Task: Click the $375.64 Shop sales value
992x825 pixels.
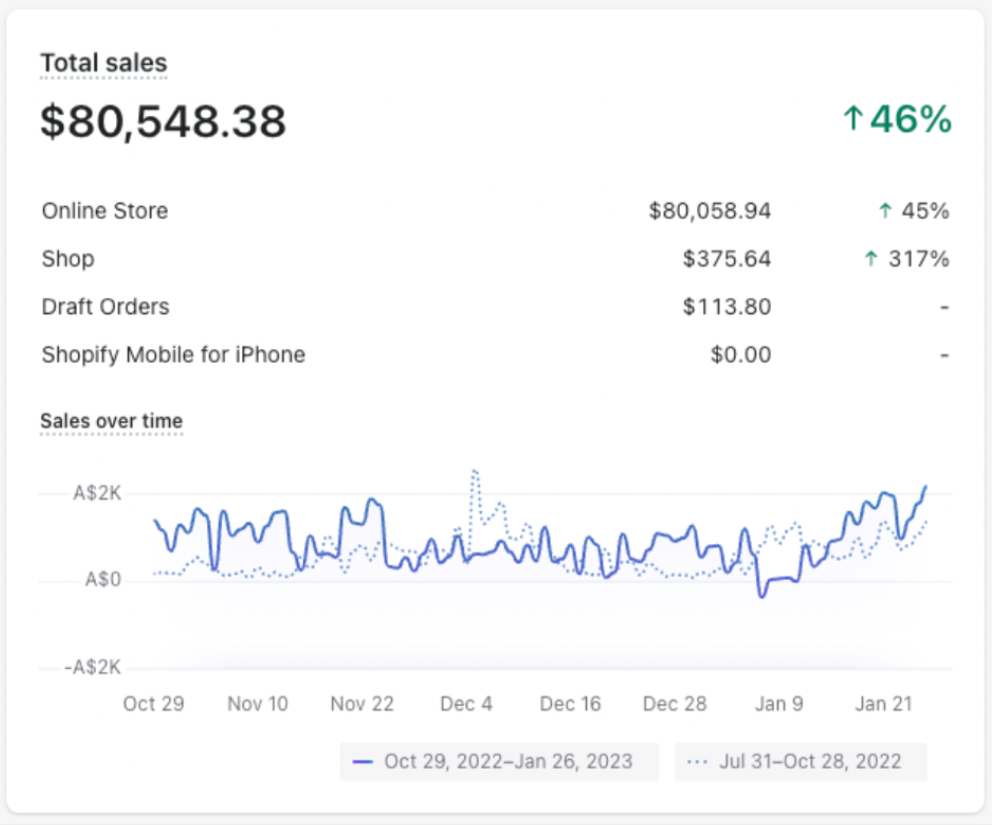Action: click(727, 259)
